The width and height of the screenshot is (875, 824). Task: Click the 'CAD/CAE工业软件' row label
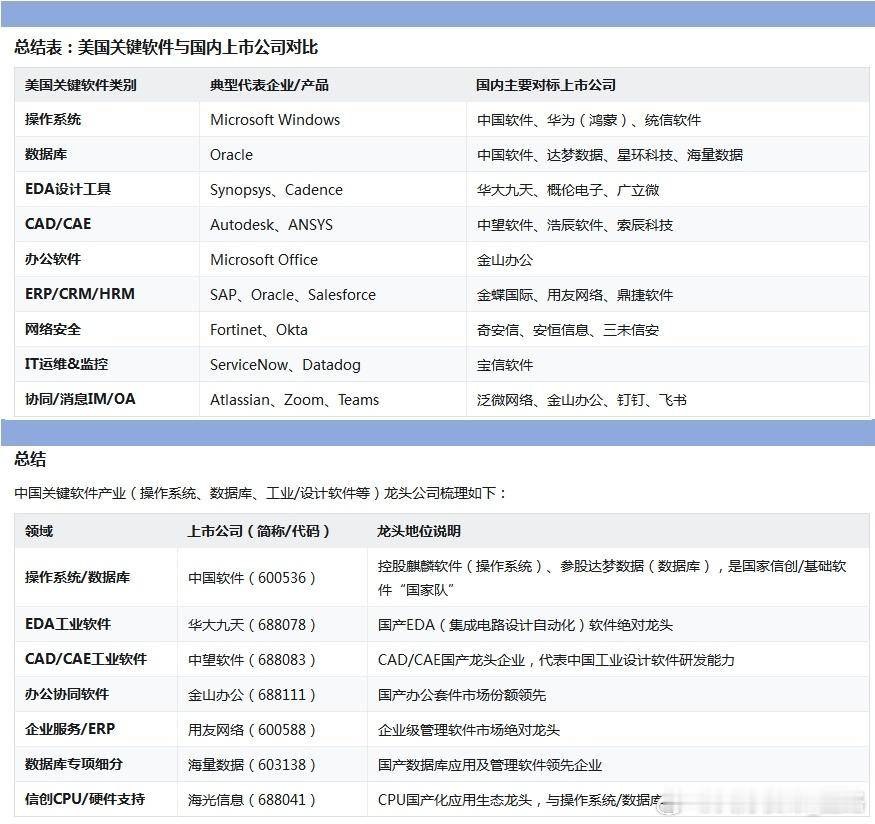tap(86, 659)
